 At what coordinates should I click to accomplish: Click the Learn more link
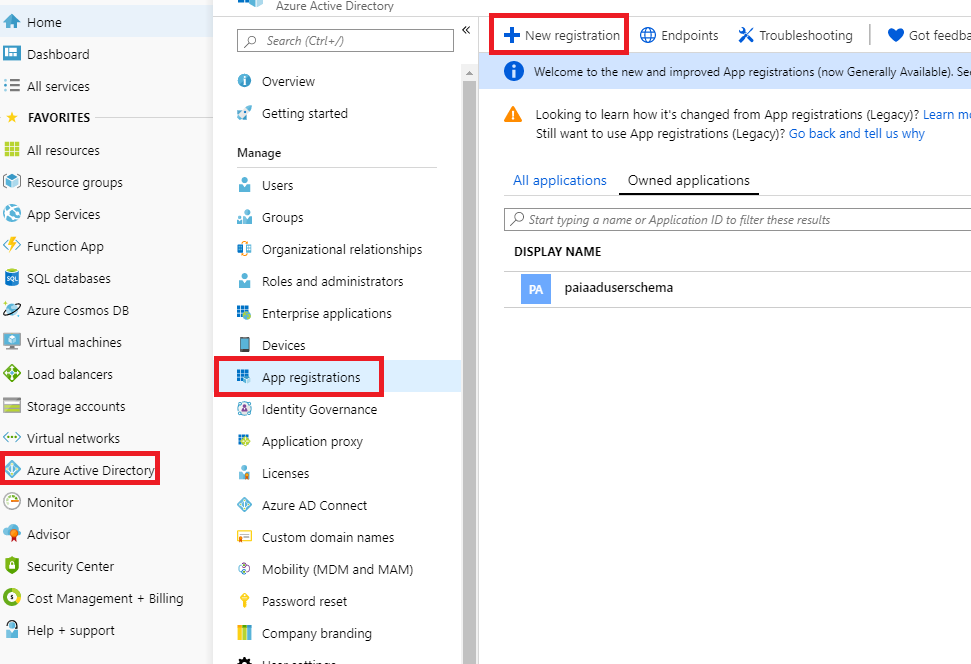[946, 114]
